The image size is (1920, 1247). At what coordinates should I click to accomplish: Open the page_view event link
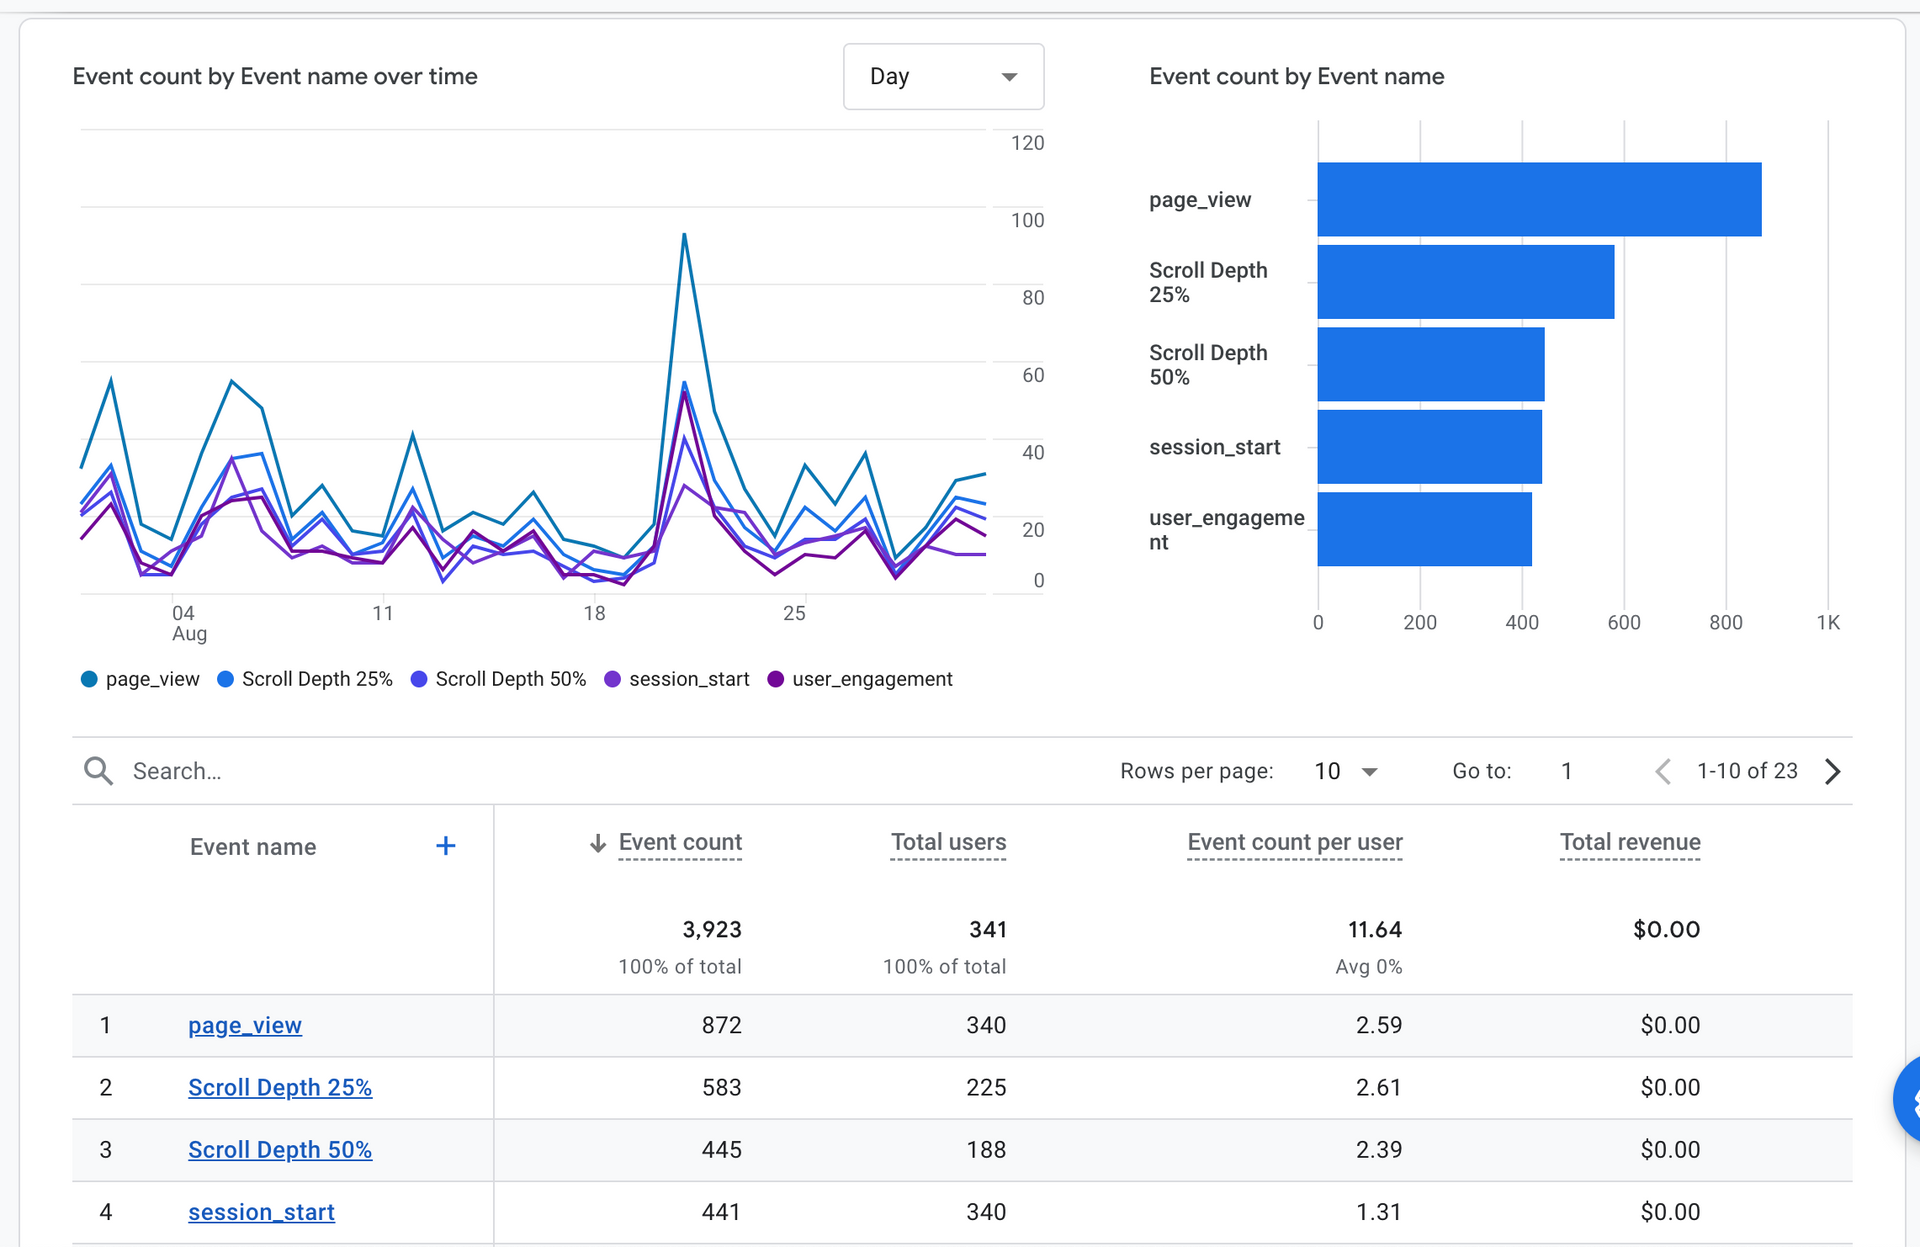tap(245, 1025)
